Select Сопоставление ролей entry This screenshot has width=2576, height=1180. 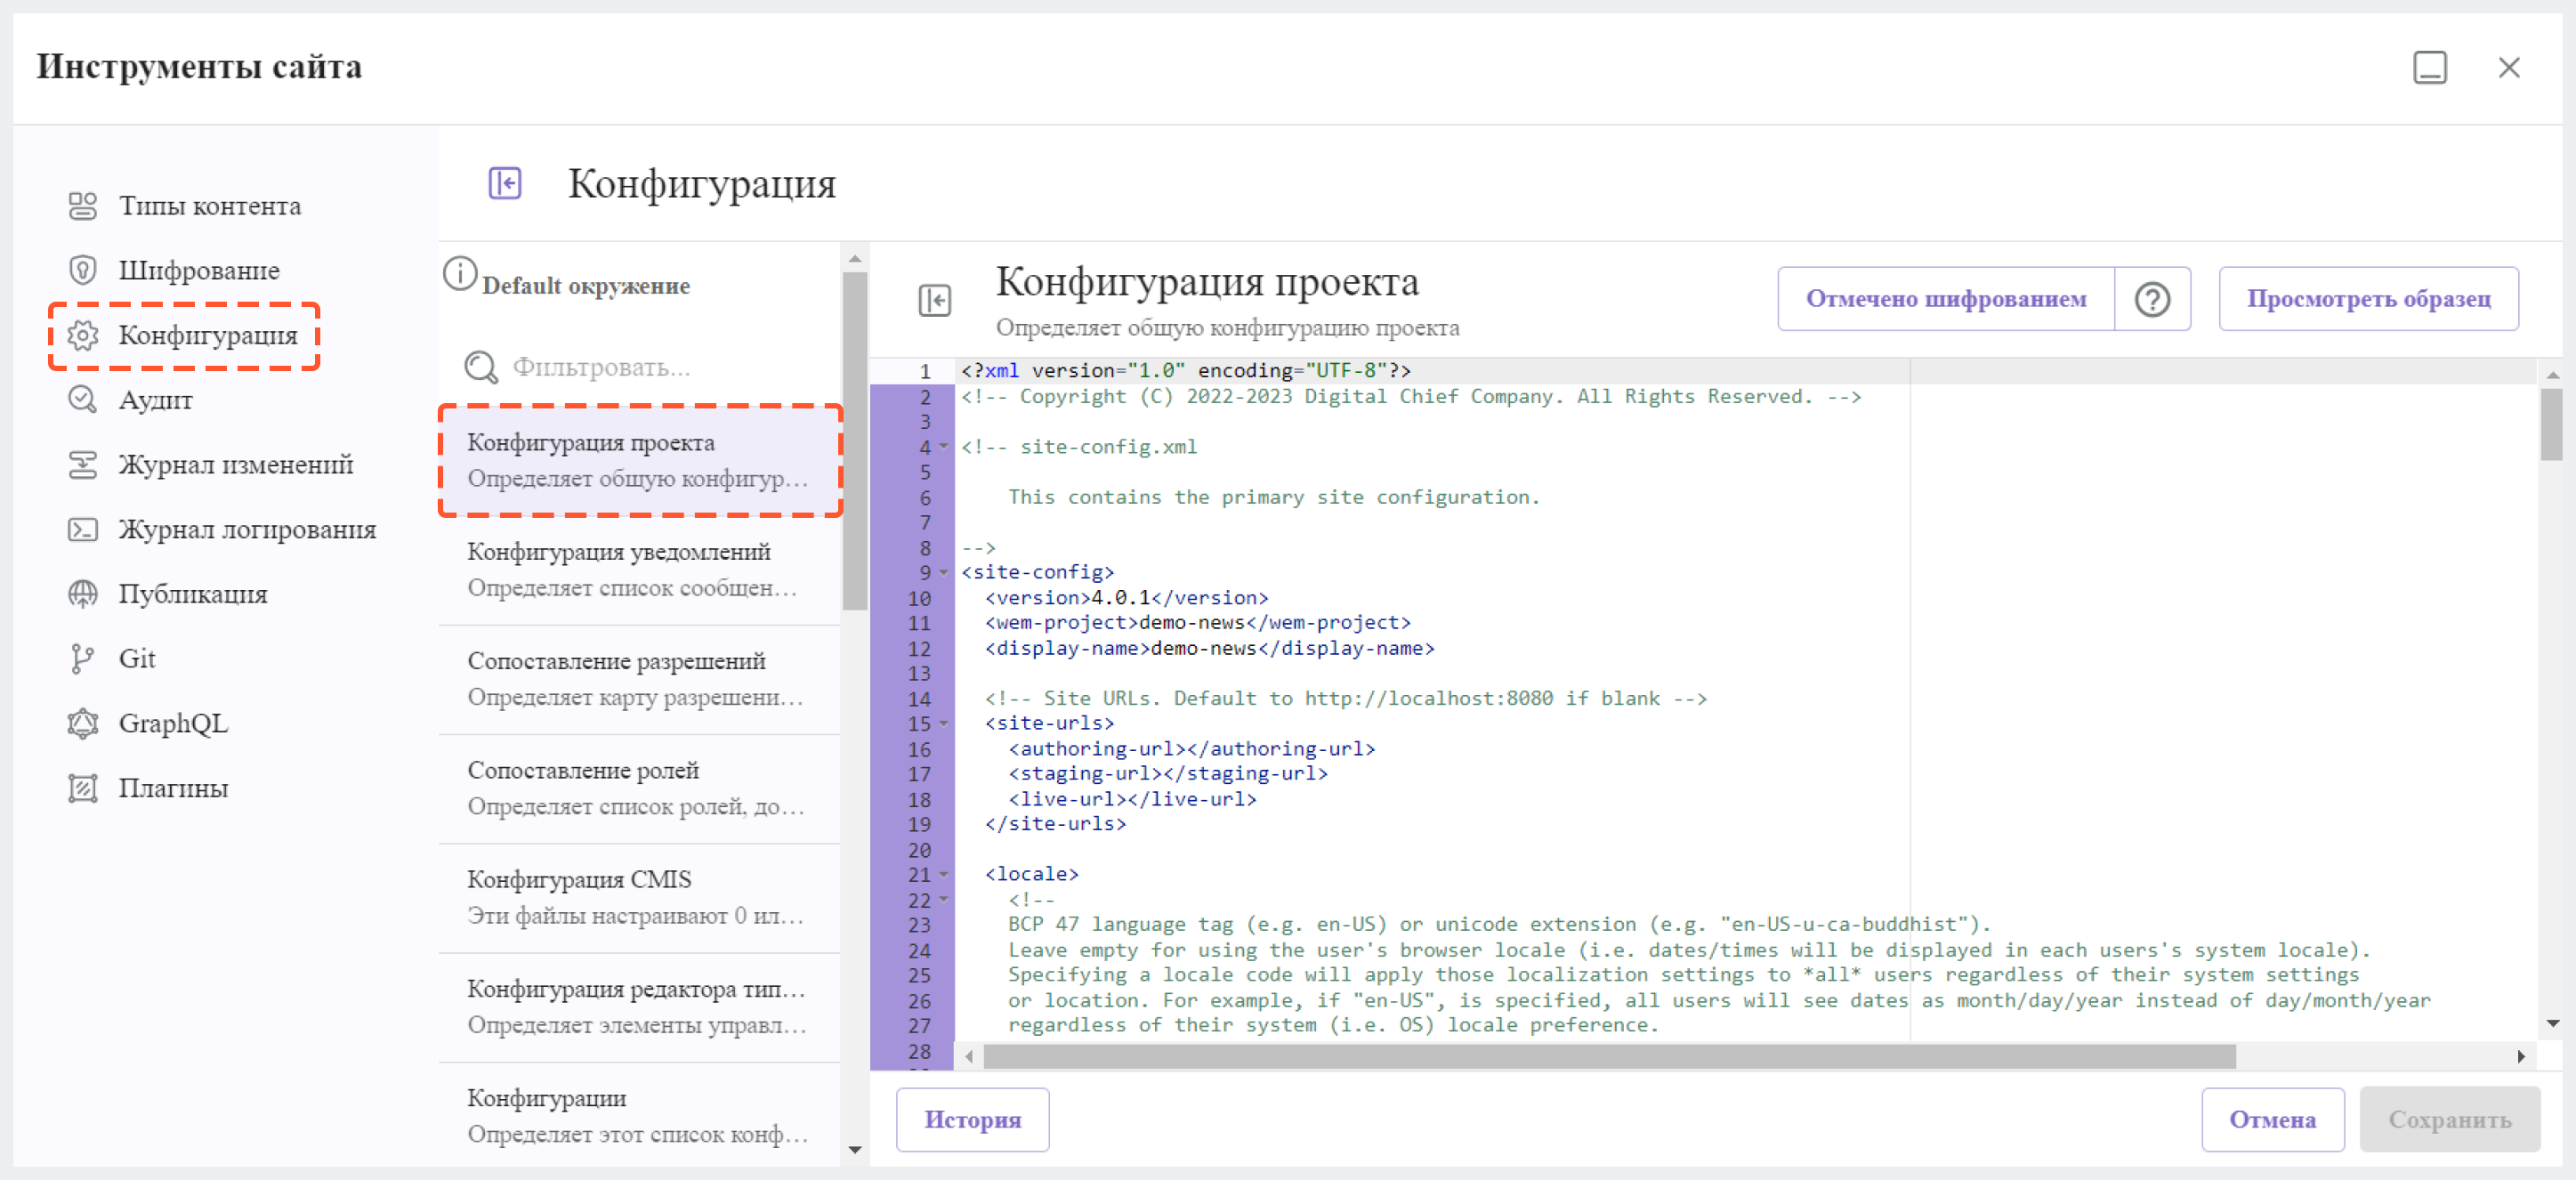[640, 789]
